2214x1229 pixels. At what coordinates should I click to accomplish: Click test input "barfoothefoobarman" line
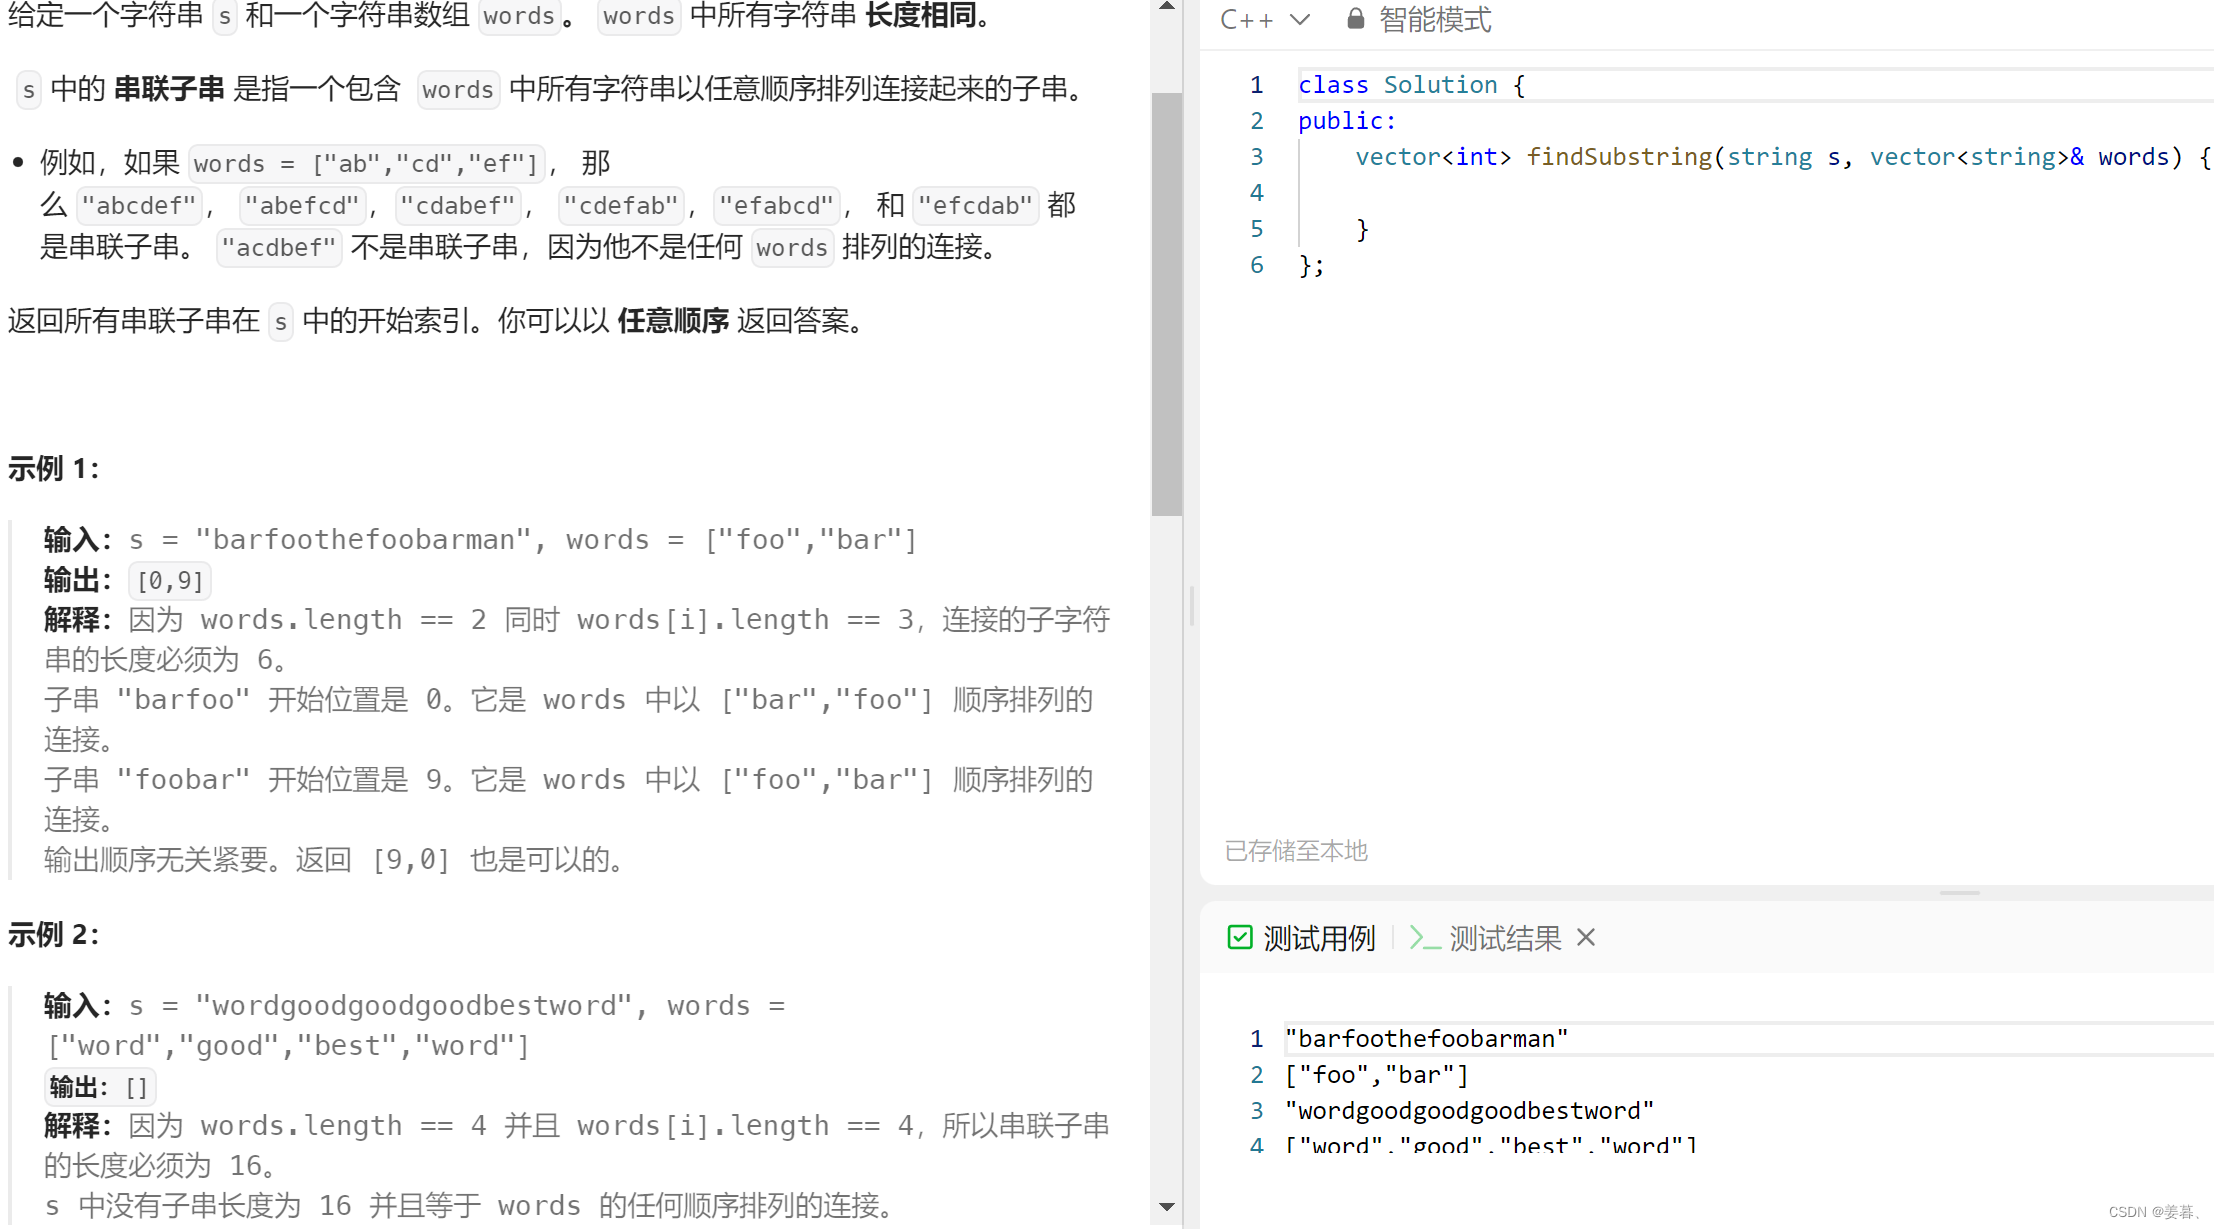[1426, 1039]
